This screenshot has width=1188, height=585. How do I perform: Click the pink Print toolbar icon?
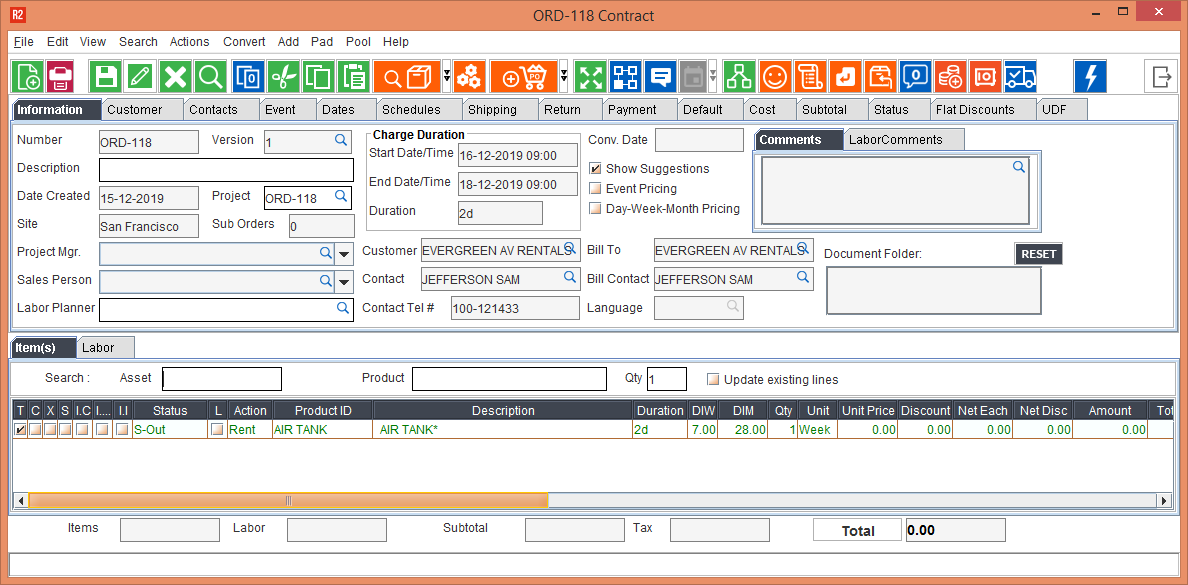click(60, 77)
